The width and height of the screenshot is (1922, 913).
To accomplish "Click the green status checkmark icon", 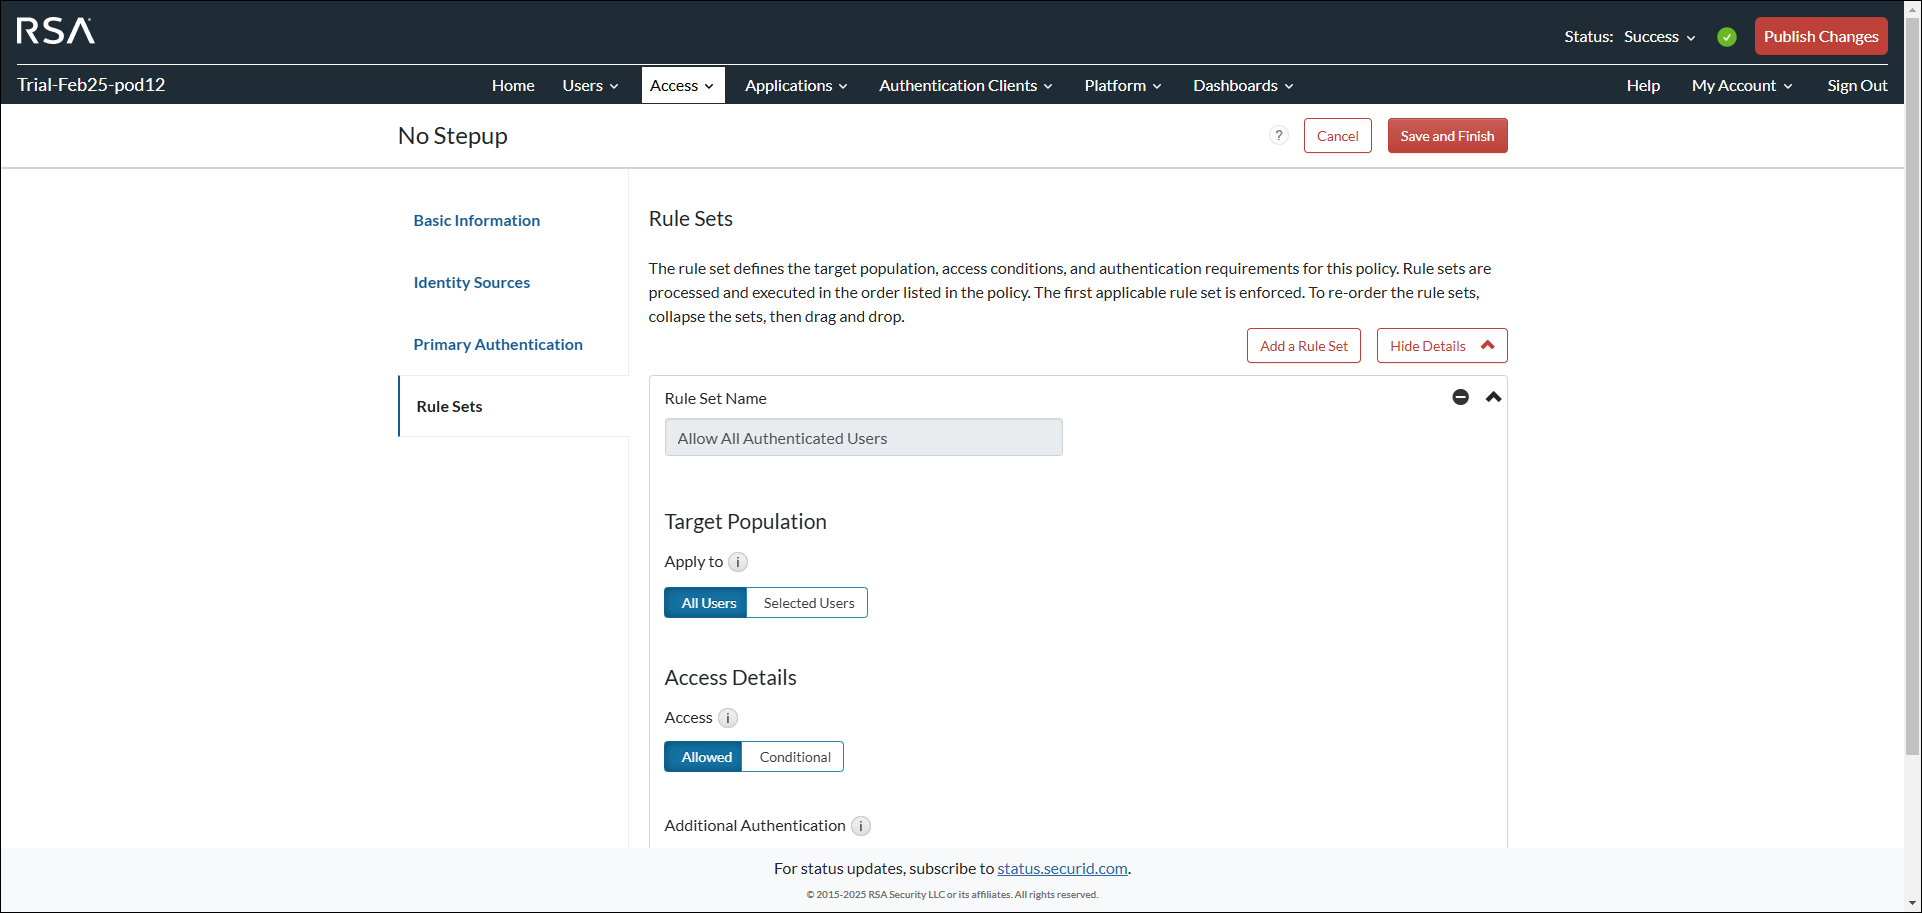I will [x=1726, y=37].
